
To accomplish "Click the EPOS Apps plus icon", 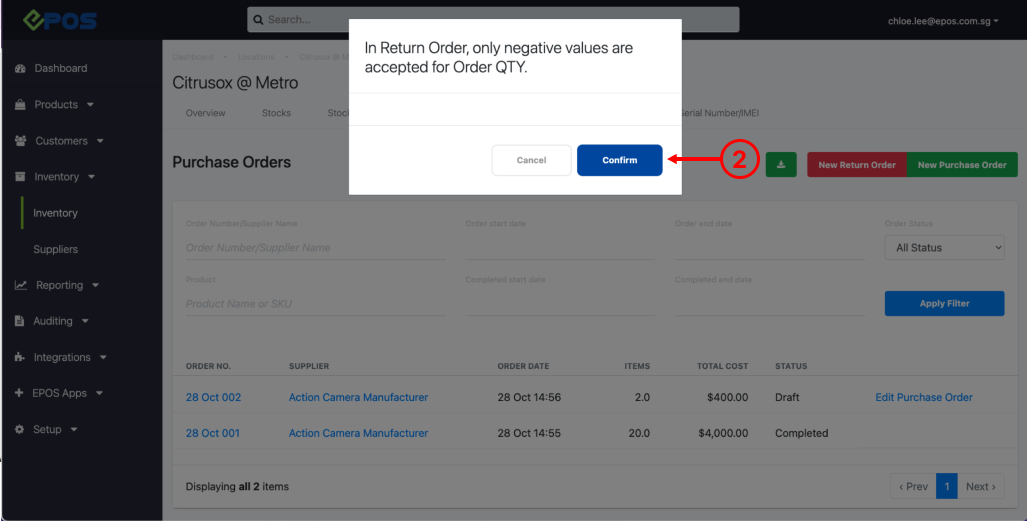I will (x=19, y=393).
